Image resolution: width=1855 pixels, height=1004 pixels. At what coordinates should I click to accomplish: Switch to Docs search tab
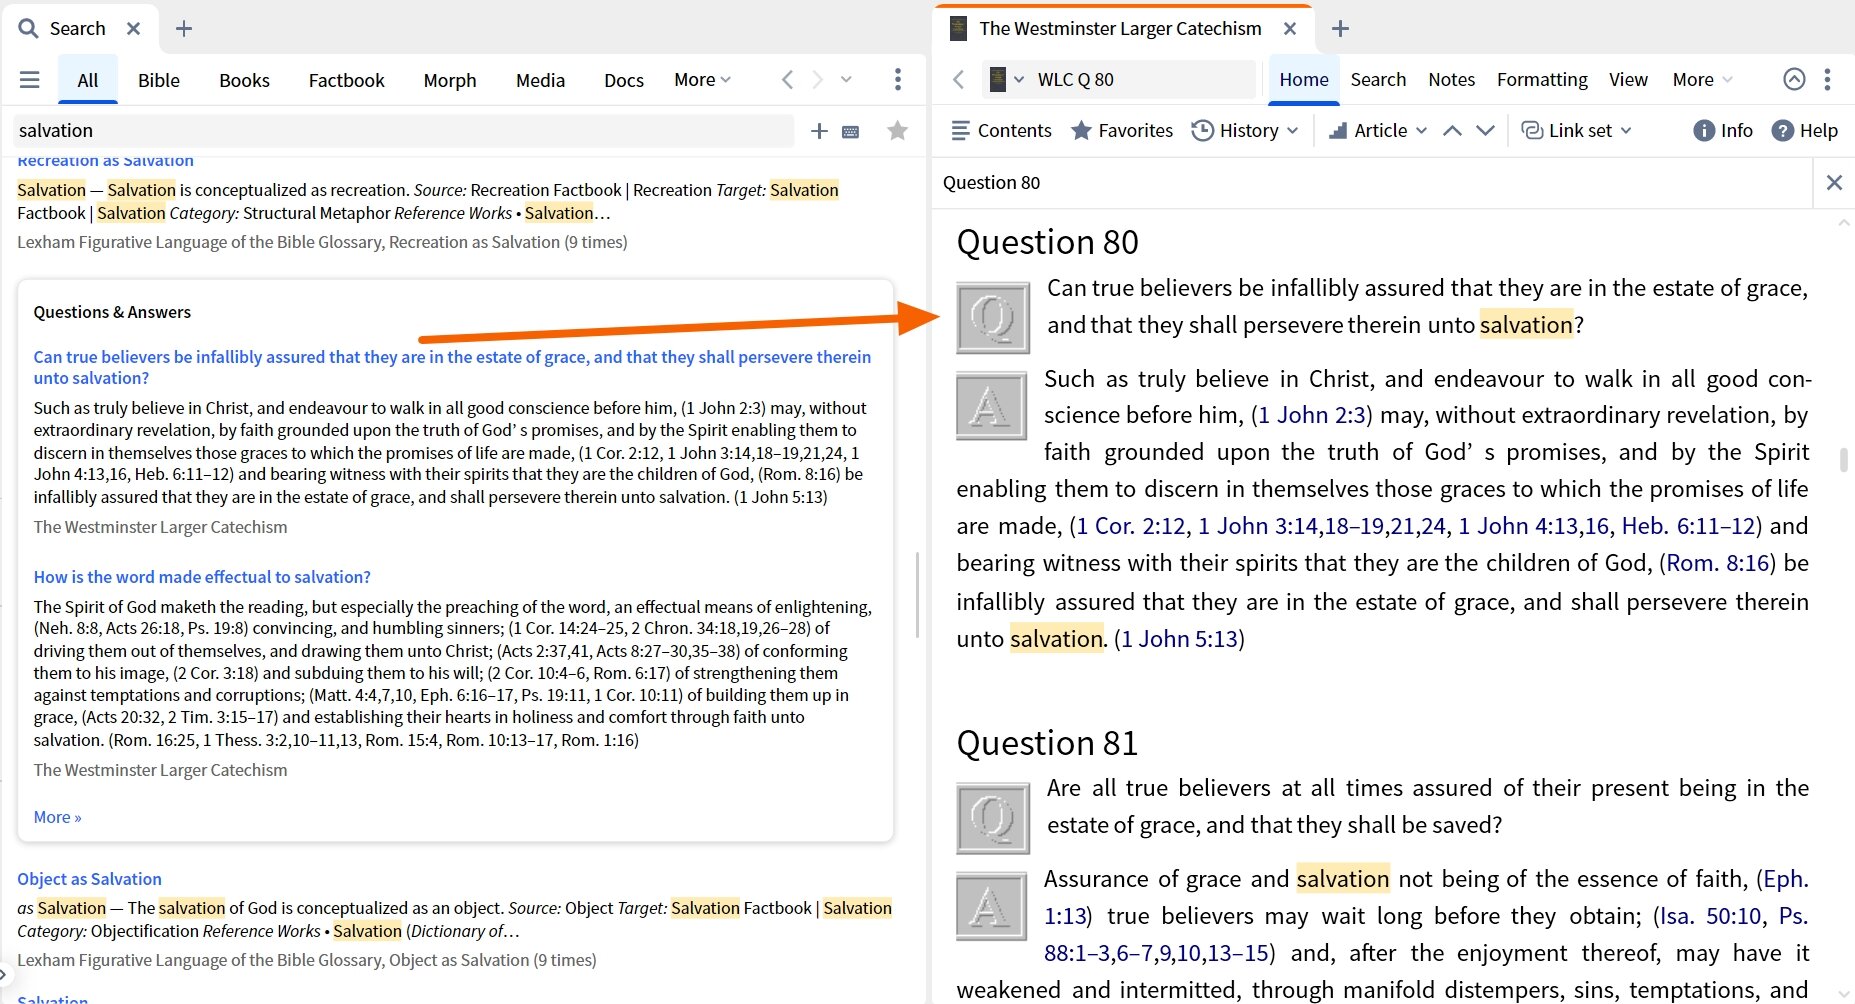[x=624, y=80]
